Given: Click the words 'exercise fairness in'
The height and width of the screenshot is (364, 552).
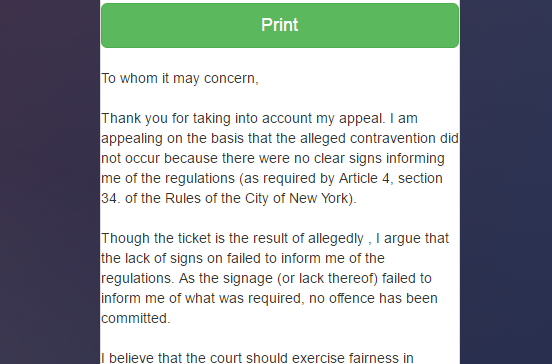Looking at the screenshot, I should [353, 358].
